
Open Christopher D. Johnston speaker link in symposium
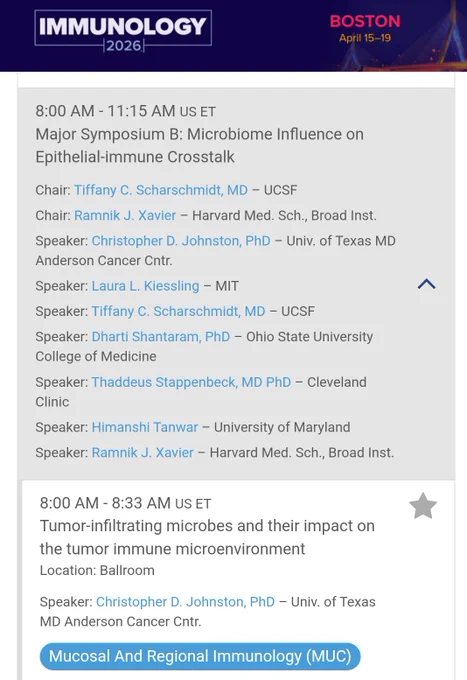(x=181, y=241)
